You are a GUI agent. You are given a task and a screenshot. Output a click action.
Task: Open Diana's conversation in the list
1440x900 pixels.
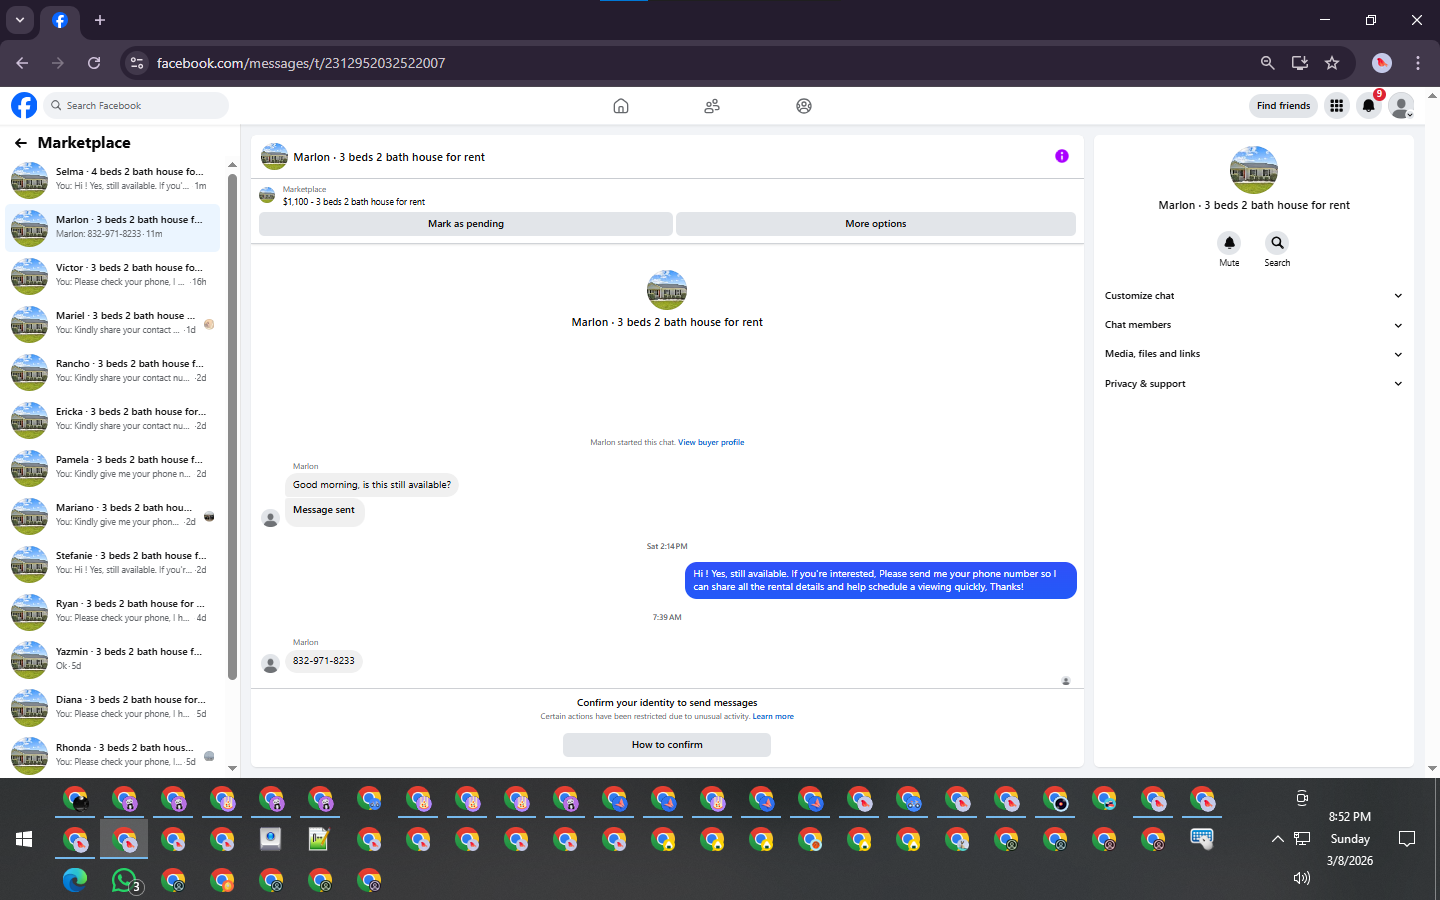pyautogui.click(x=113, y=708)
